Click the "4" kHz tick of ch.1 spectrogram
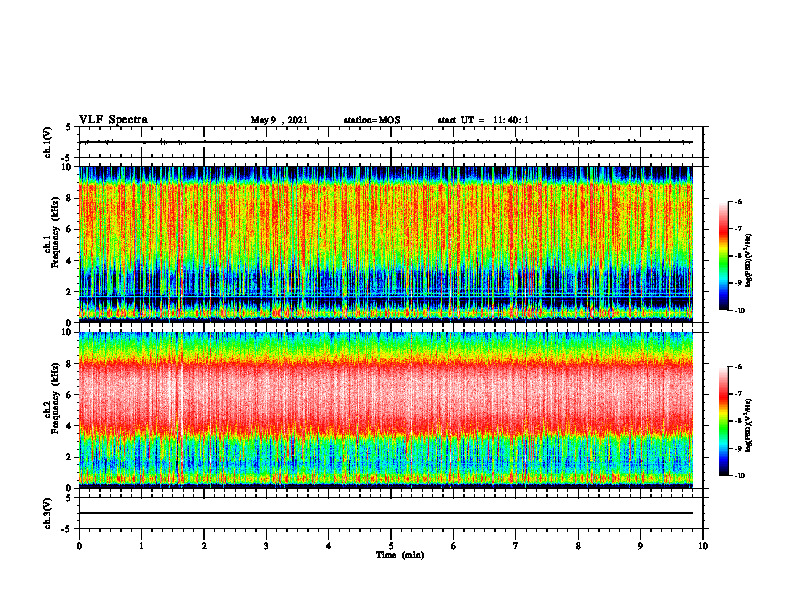This screenshot has height=612, width=792. (69, 261)
